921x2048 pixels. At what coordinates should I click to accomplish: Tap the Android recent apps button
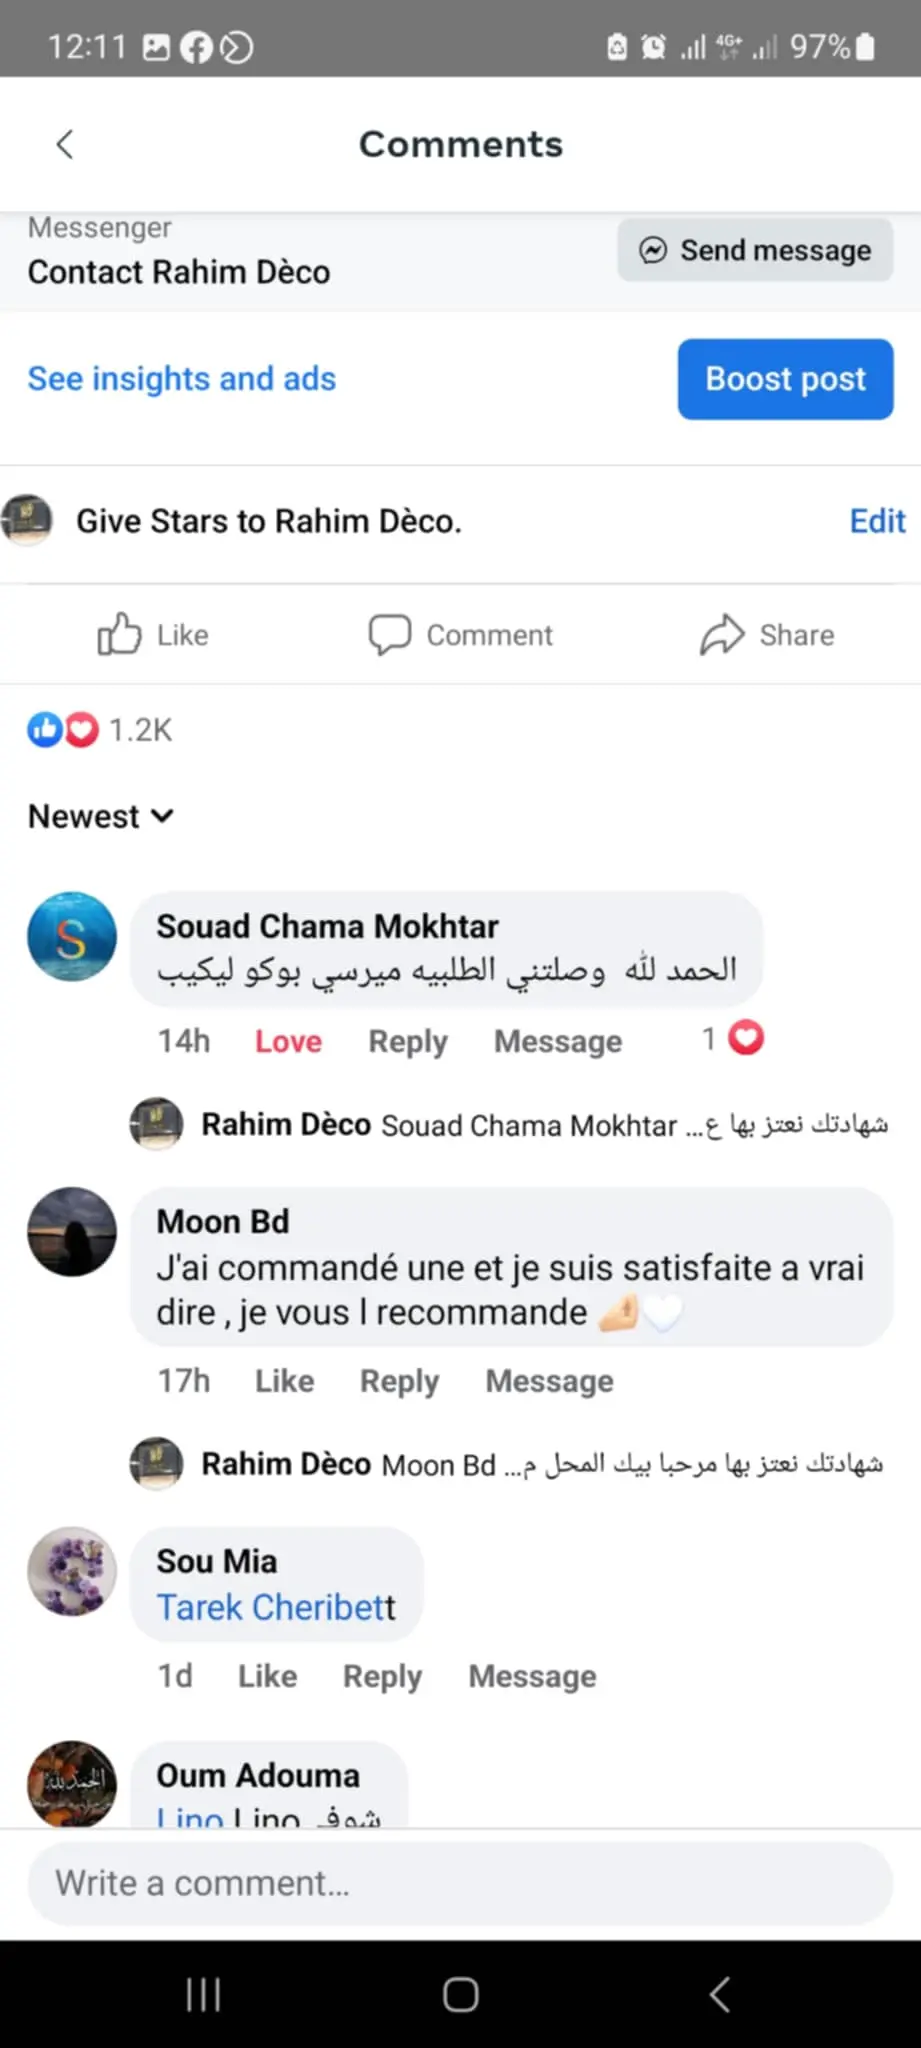click(203, 1994)
